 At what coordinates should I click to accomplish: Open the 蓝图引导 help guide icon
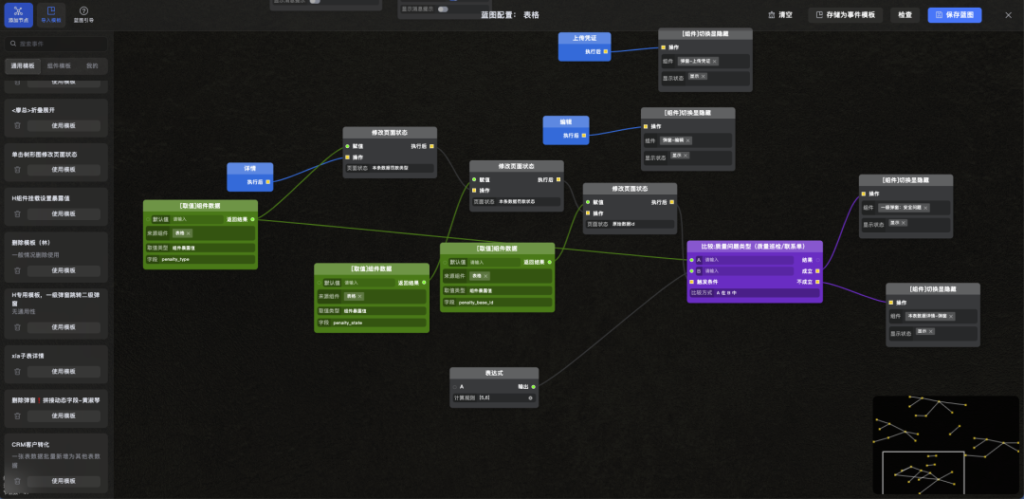pyautogui.click(x=84, y=14)
